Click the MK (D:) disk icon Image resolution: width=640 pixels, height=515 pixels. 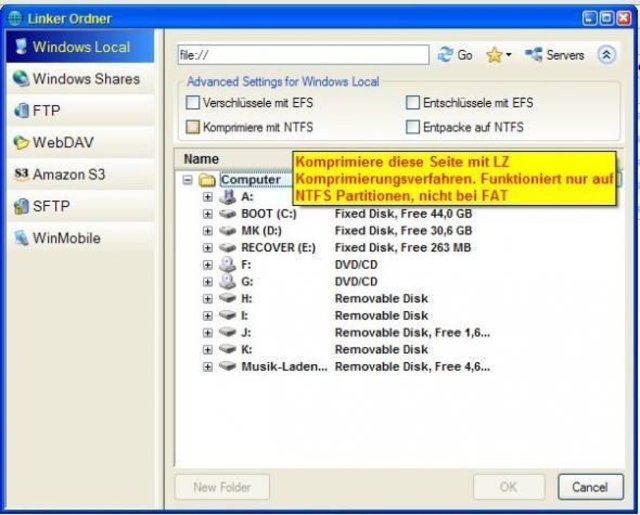(x=227, y=231)
